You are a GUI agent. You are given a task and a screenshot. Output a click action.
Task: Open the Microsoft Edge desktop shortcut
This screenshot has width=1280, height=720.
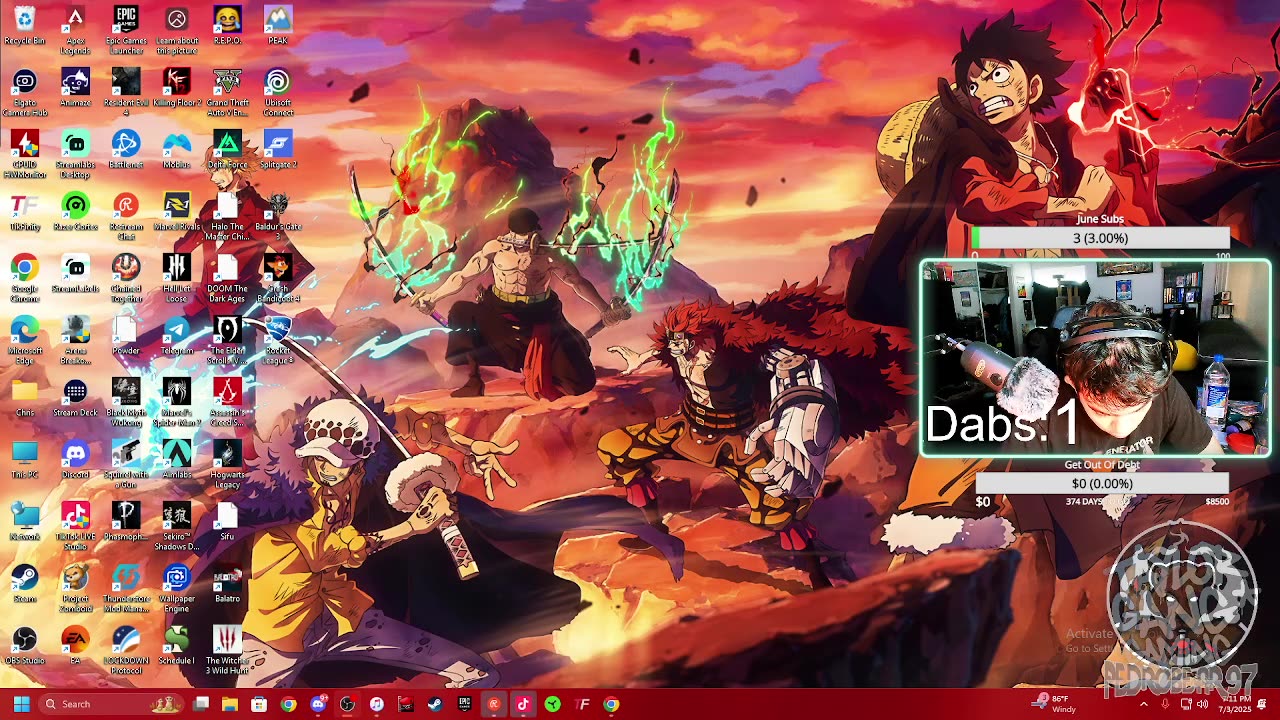click(x=24, y=340)
